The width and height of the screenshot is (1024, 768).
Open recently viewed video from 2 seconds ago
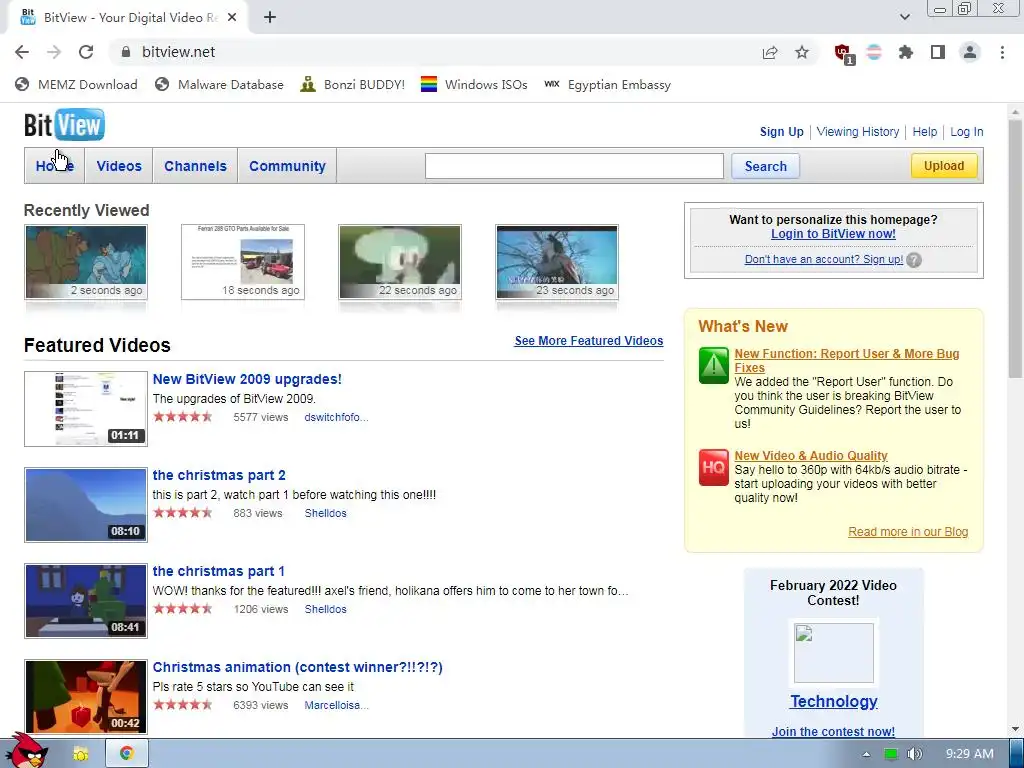coord(86,262)
